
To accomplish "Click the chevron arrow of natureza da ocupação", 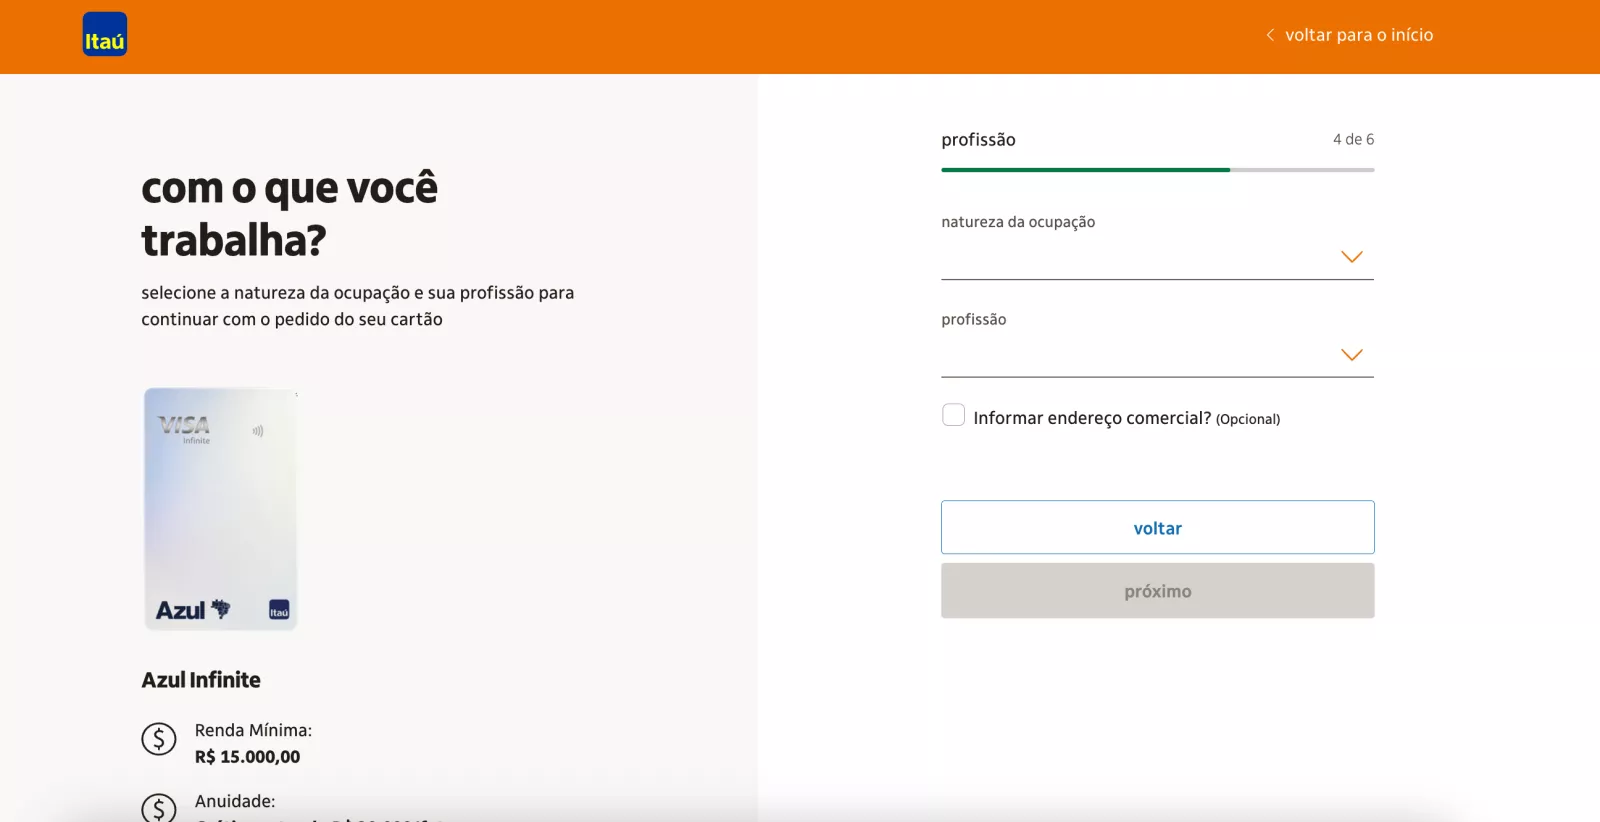I will (1352, 257).
